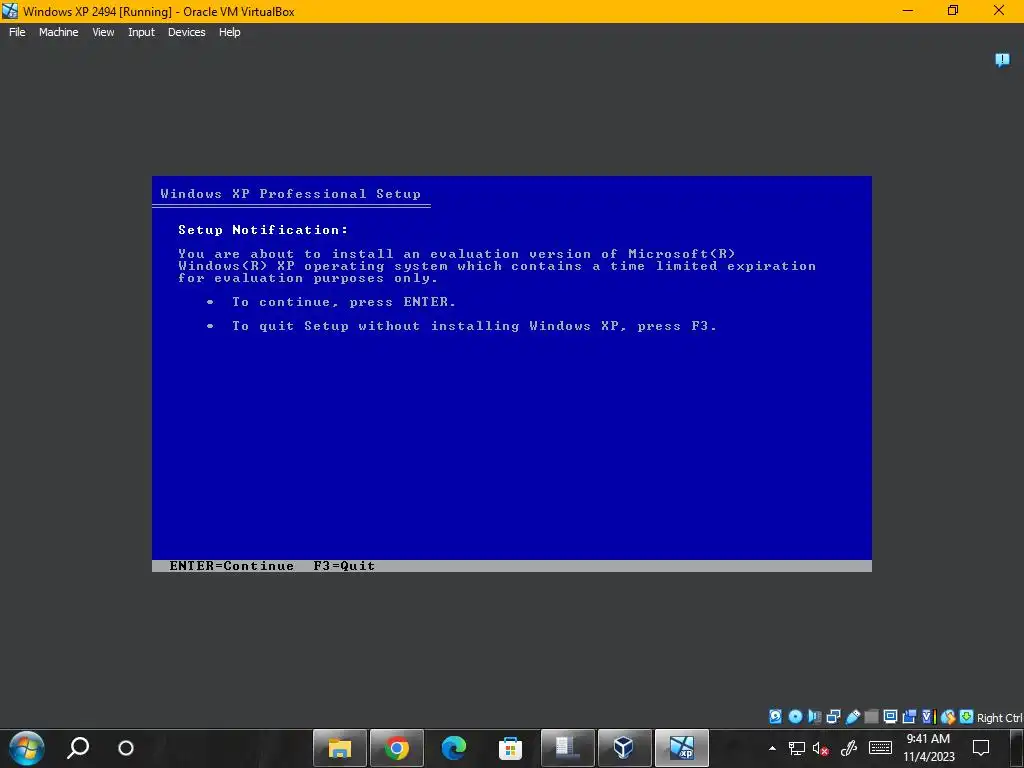
Task: Click the recording status indicator
Action: click(909, 716)
